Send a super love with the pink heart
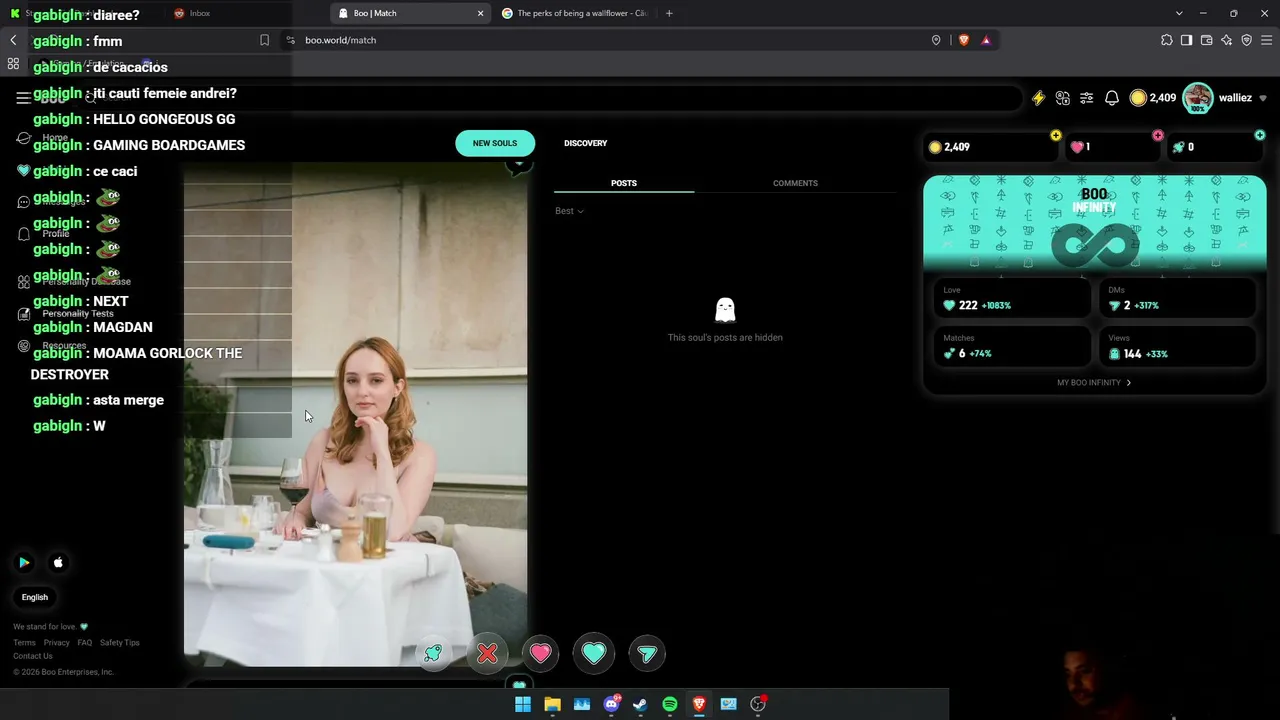The width and height of the screenshot is (1280, 720). (x=540, y=653)
